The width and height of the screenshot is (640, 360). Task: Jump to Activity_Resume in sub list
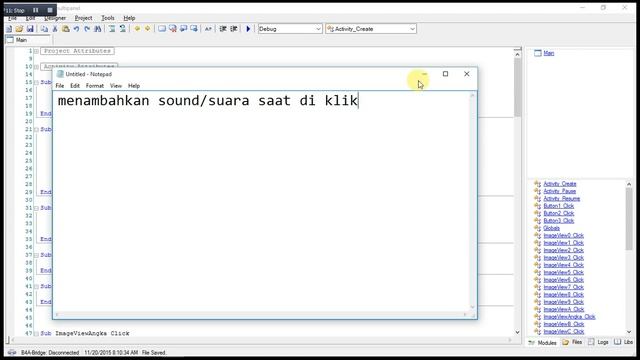point(562,199)
